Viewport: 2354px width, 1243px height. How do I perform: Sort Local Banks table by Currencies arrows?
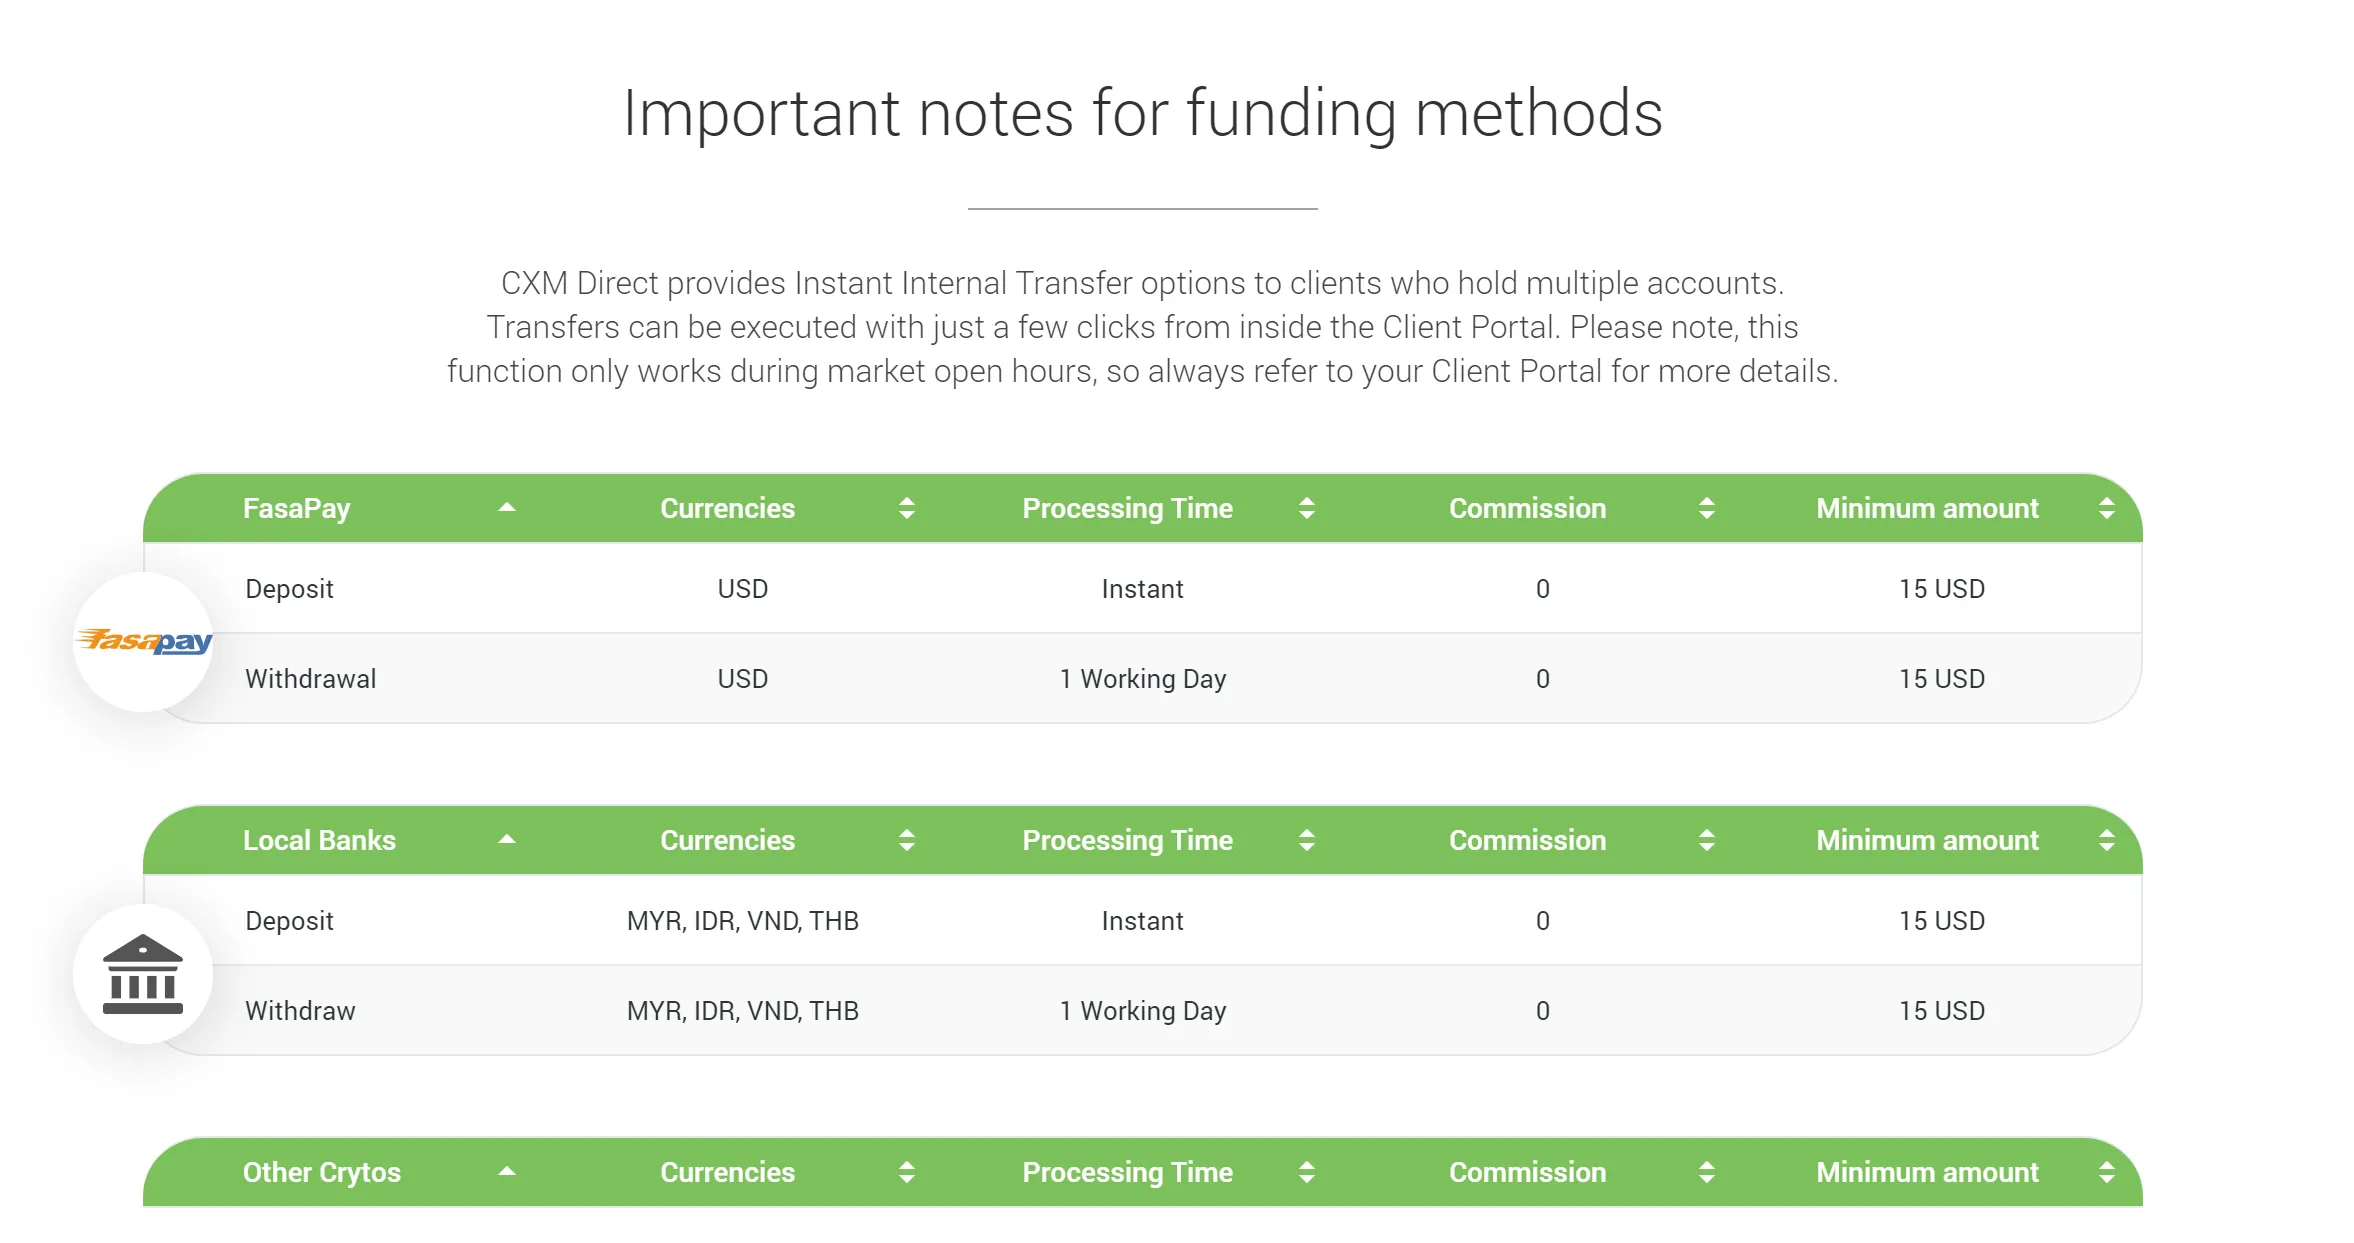907,840
